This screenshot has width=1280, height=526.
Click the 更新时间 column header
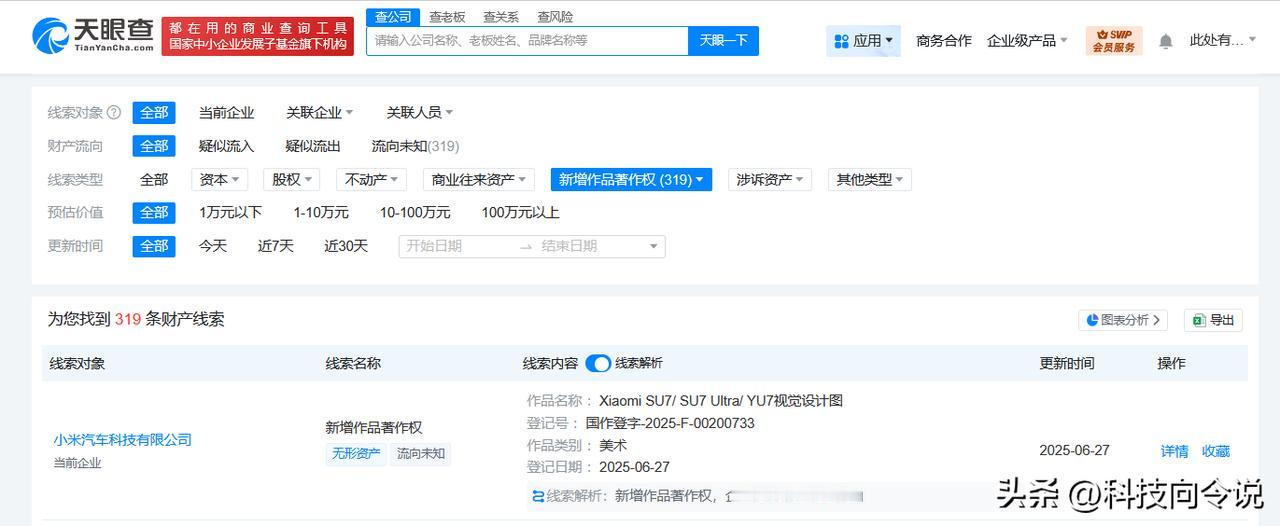tap(1067, 363)
